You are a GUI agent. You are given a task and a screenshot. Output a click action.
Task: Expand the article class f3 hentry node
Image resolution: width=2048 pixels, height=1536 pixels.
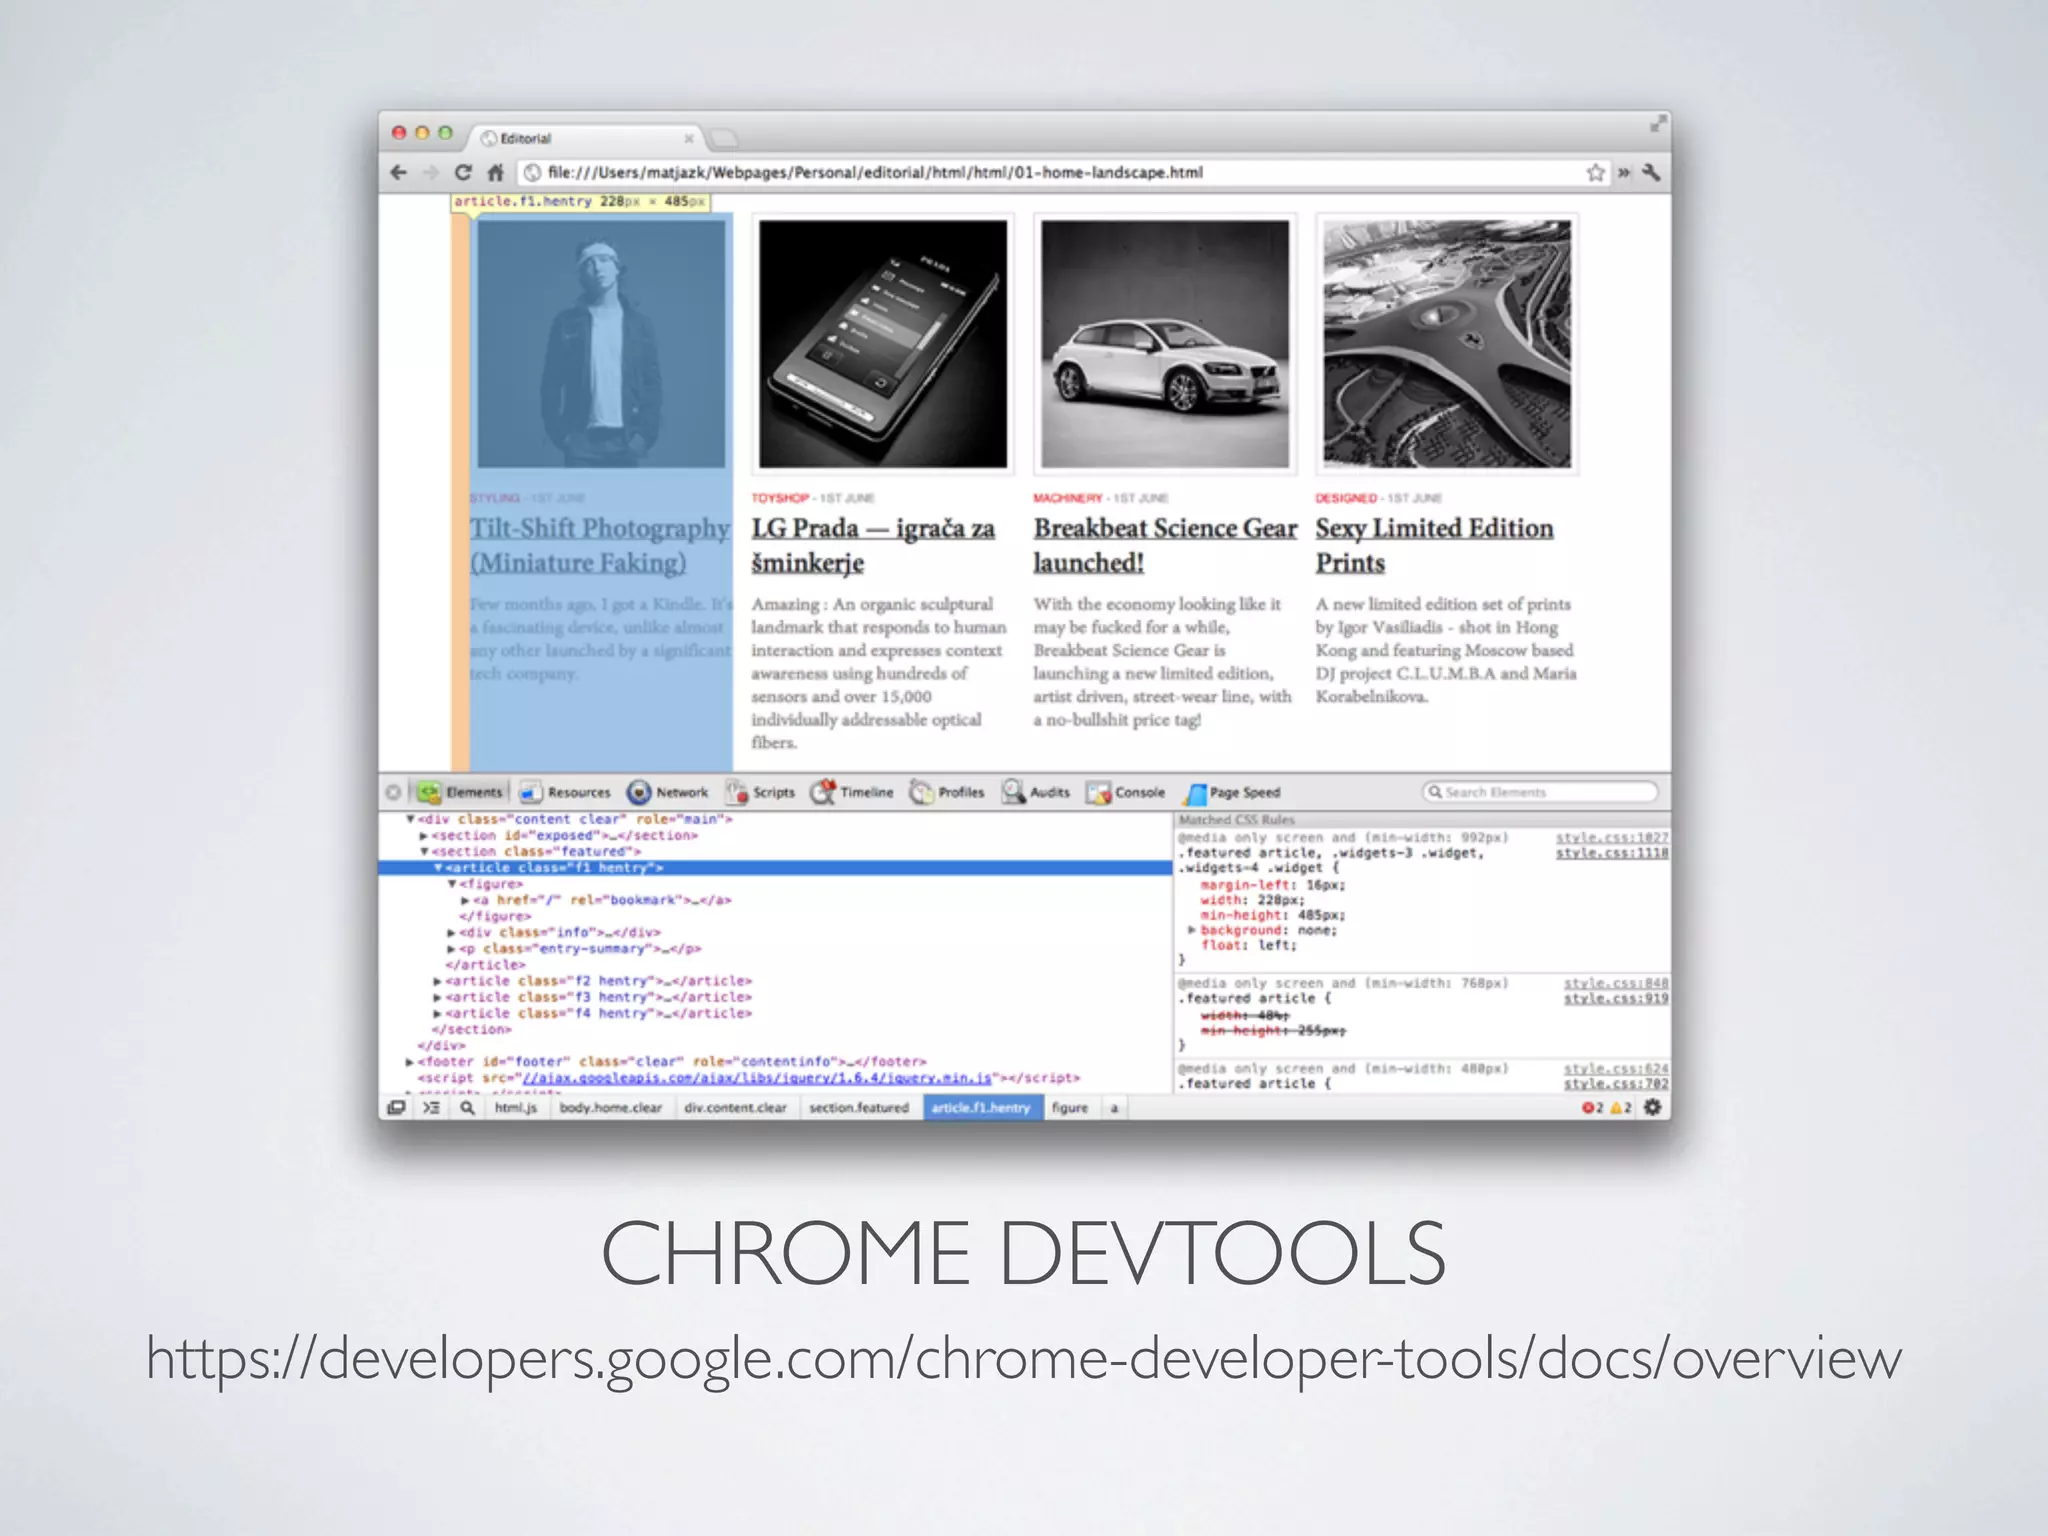coord(438,997)
